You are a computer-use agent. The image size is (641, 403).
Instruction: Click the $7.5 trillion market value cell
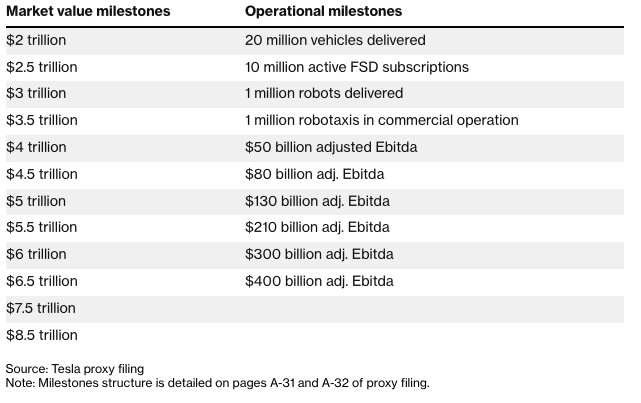point(41,308)
